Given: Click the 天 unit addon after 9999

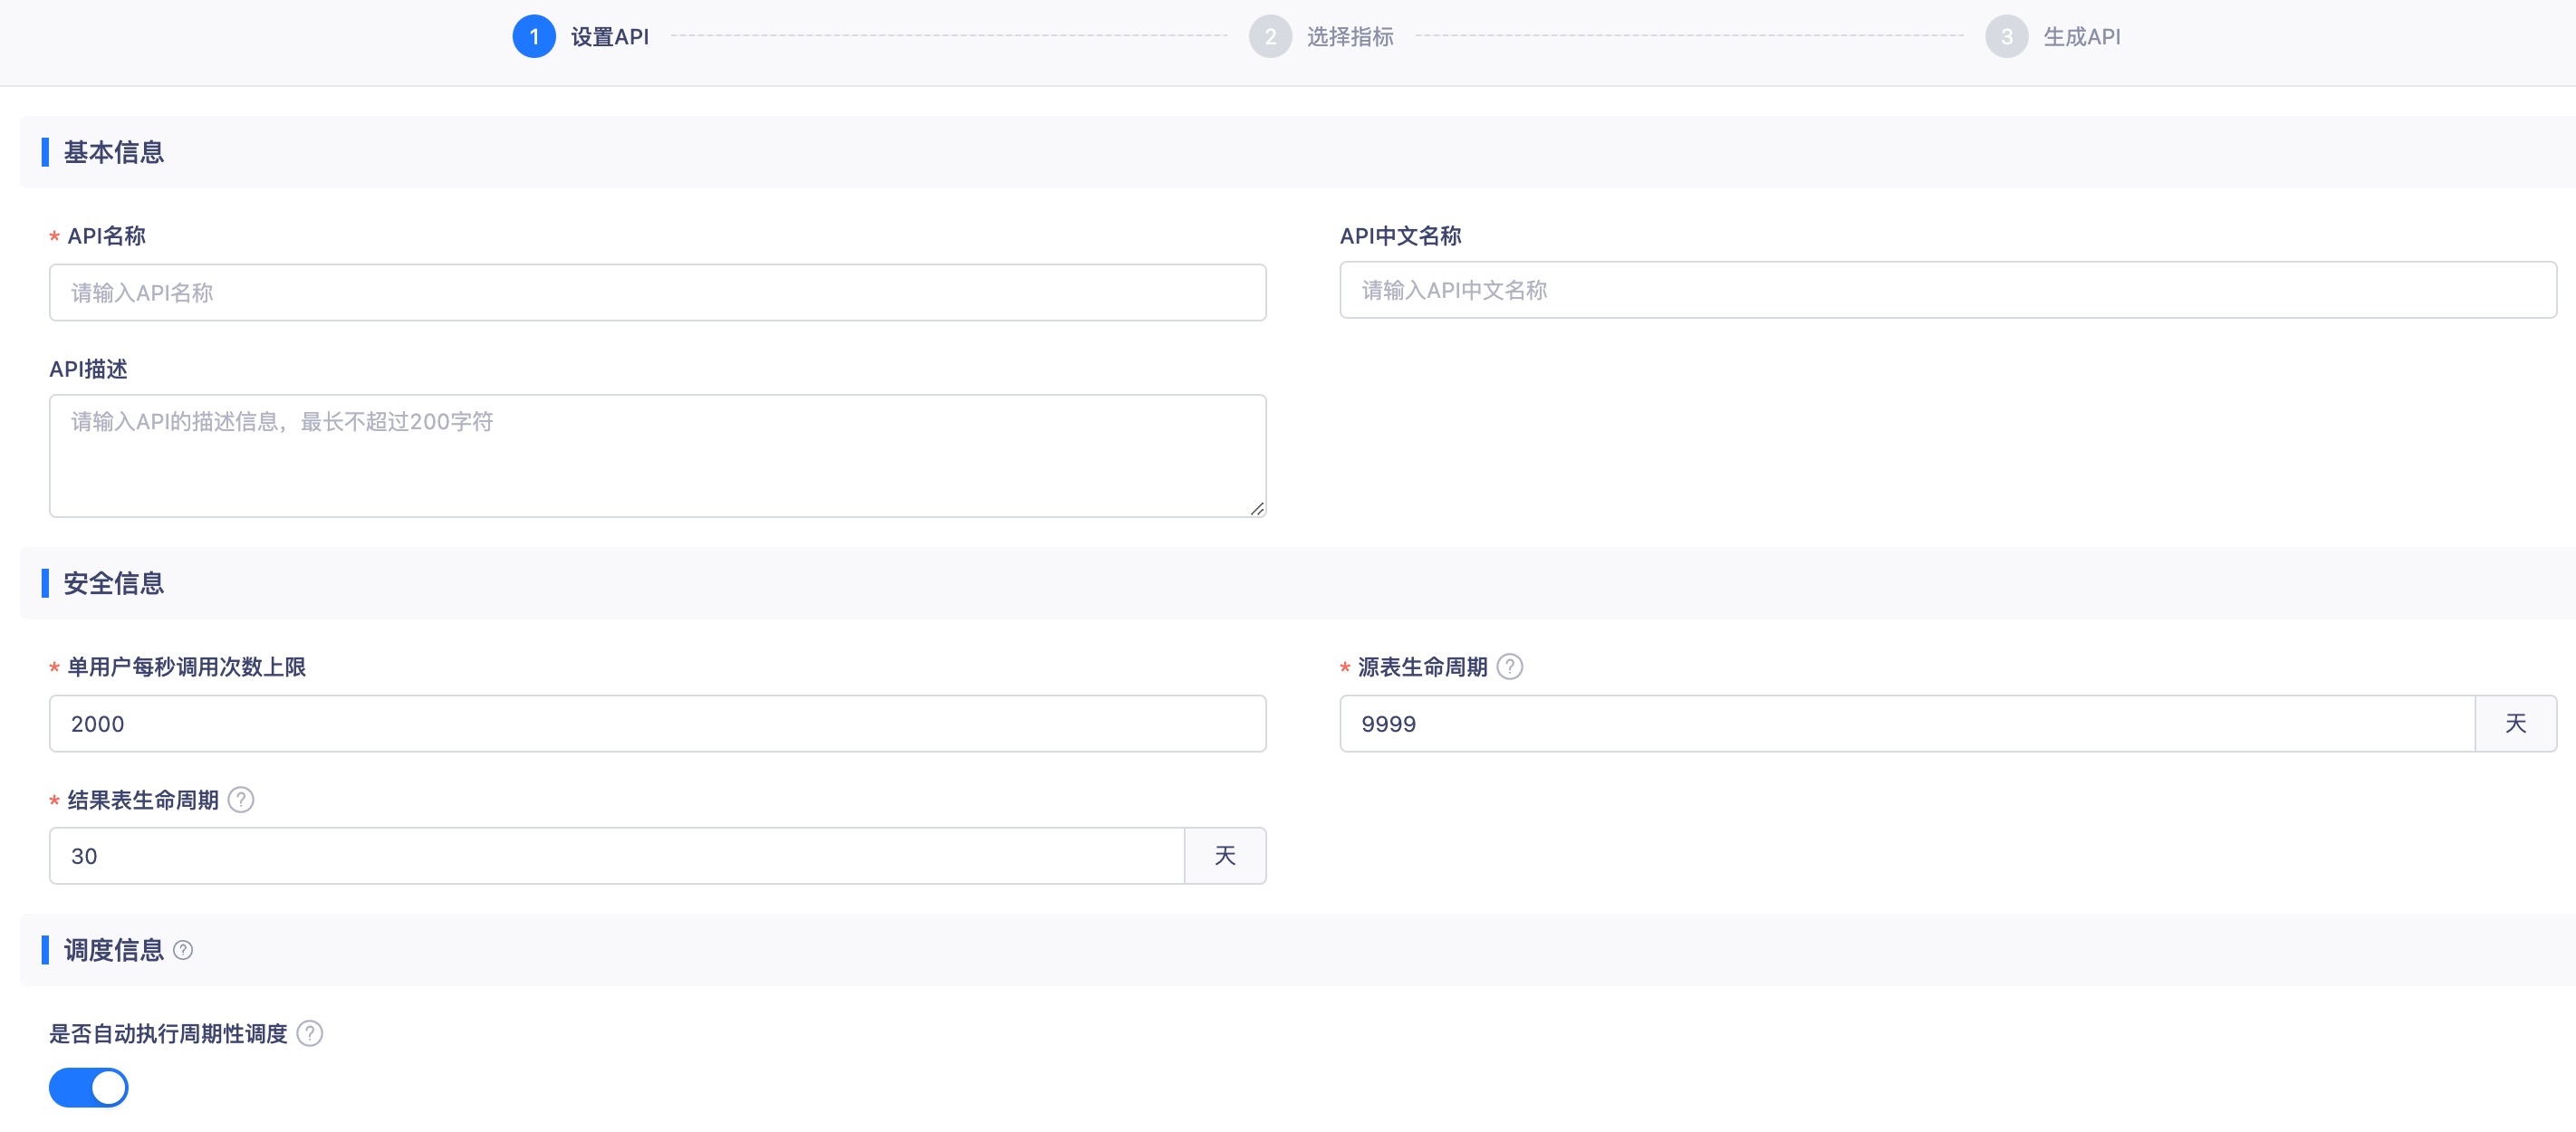Looking at the screenshot, I should 2515,723.
